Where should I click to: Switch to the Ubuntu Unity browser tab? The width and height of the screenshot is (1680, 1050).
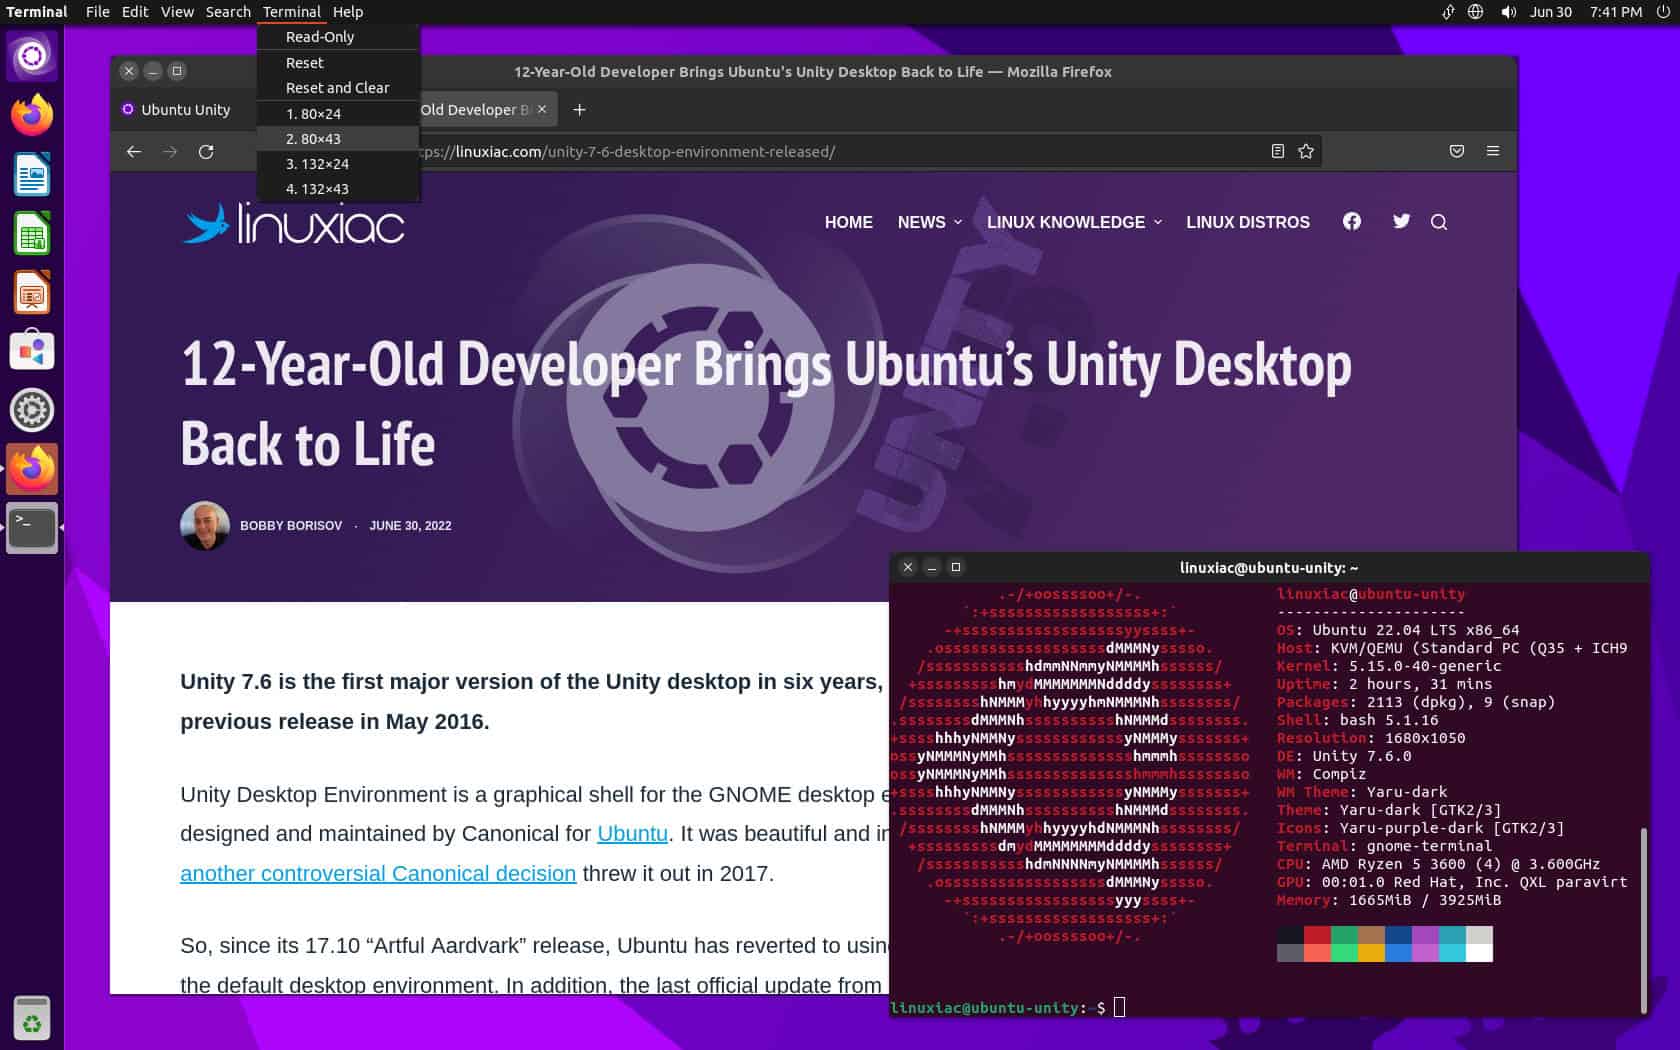pyautogui.click(x=183, y=109)
